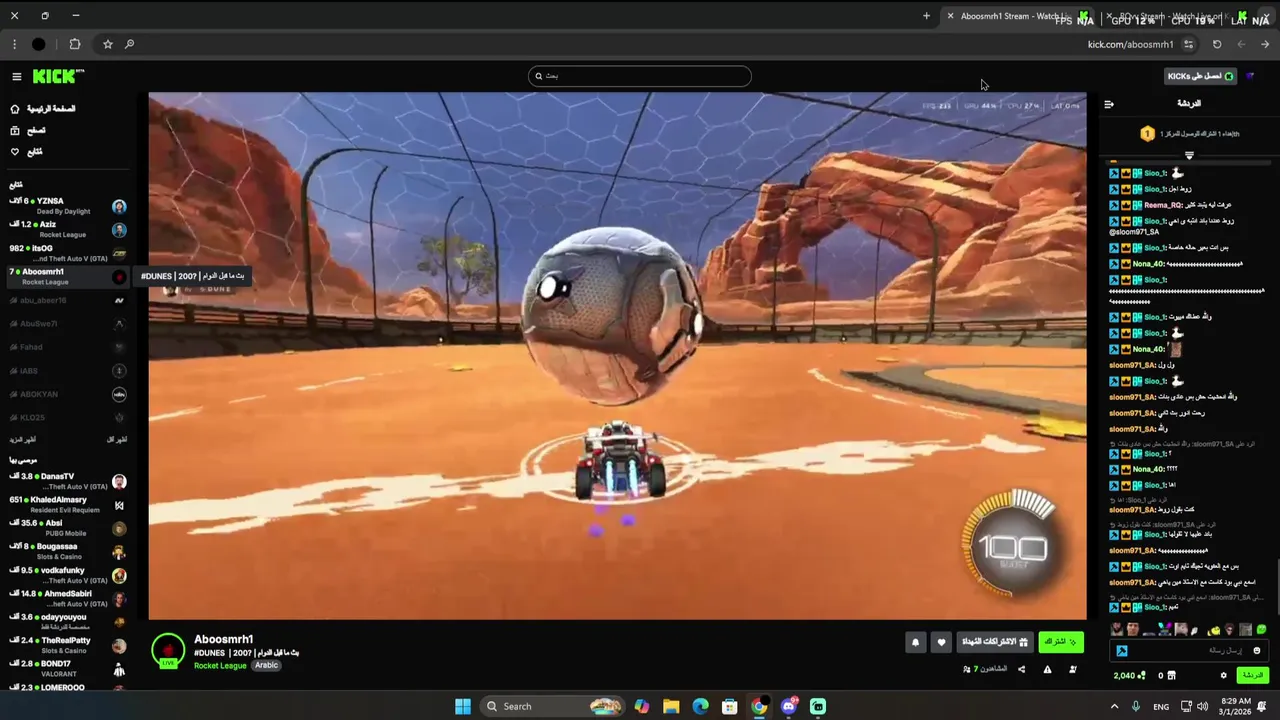Open offline channel ABOKYAN
The height and width of the screenshot is (720, 1280).
tap(66, 394)
